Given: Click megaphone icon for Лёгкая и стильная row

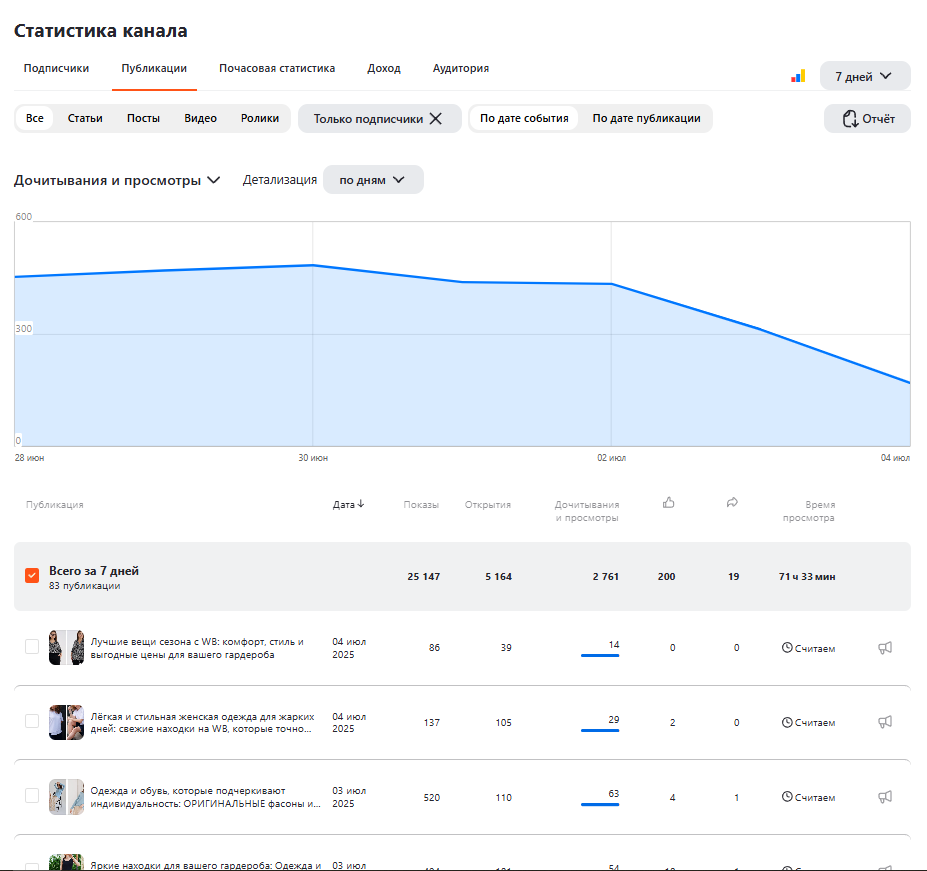Looking at the screenshot, I should 885,722.
